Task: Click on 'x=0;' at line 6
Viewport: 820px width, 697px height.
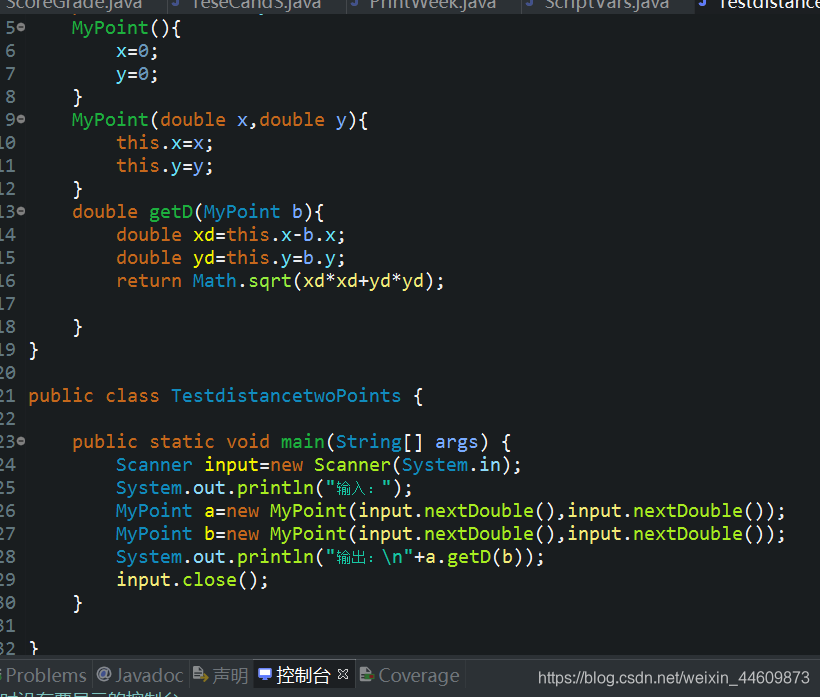Action: [x=137, y=51]
